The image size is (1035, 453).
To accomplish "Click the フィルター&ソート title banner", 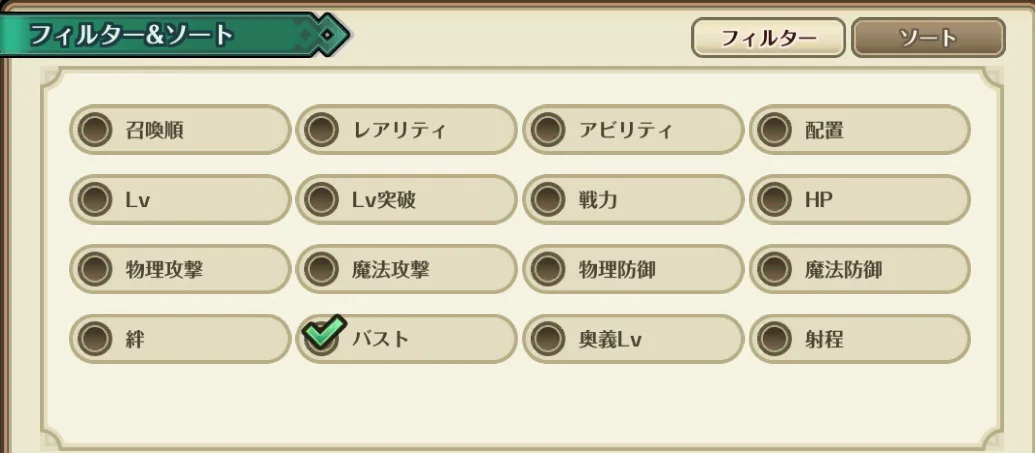I will (173, 35).
